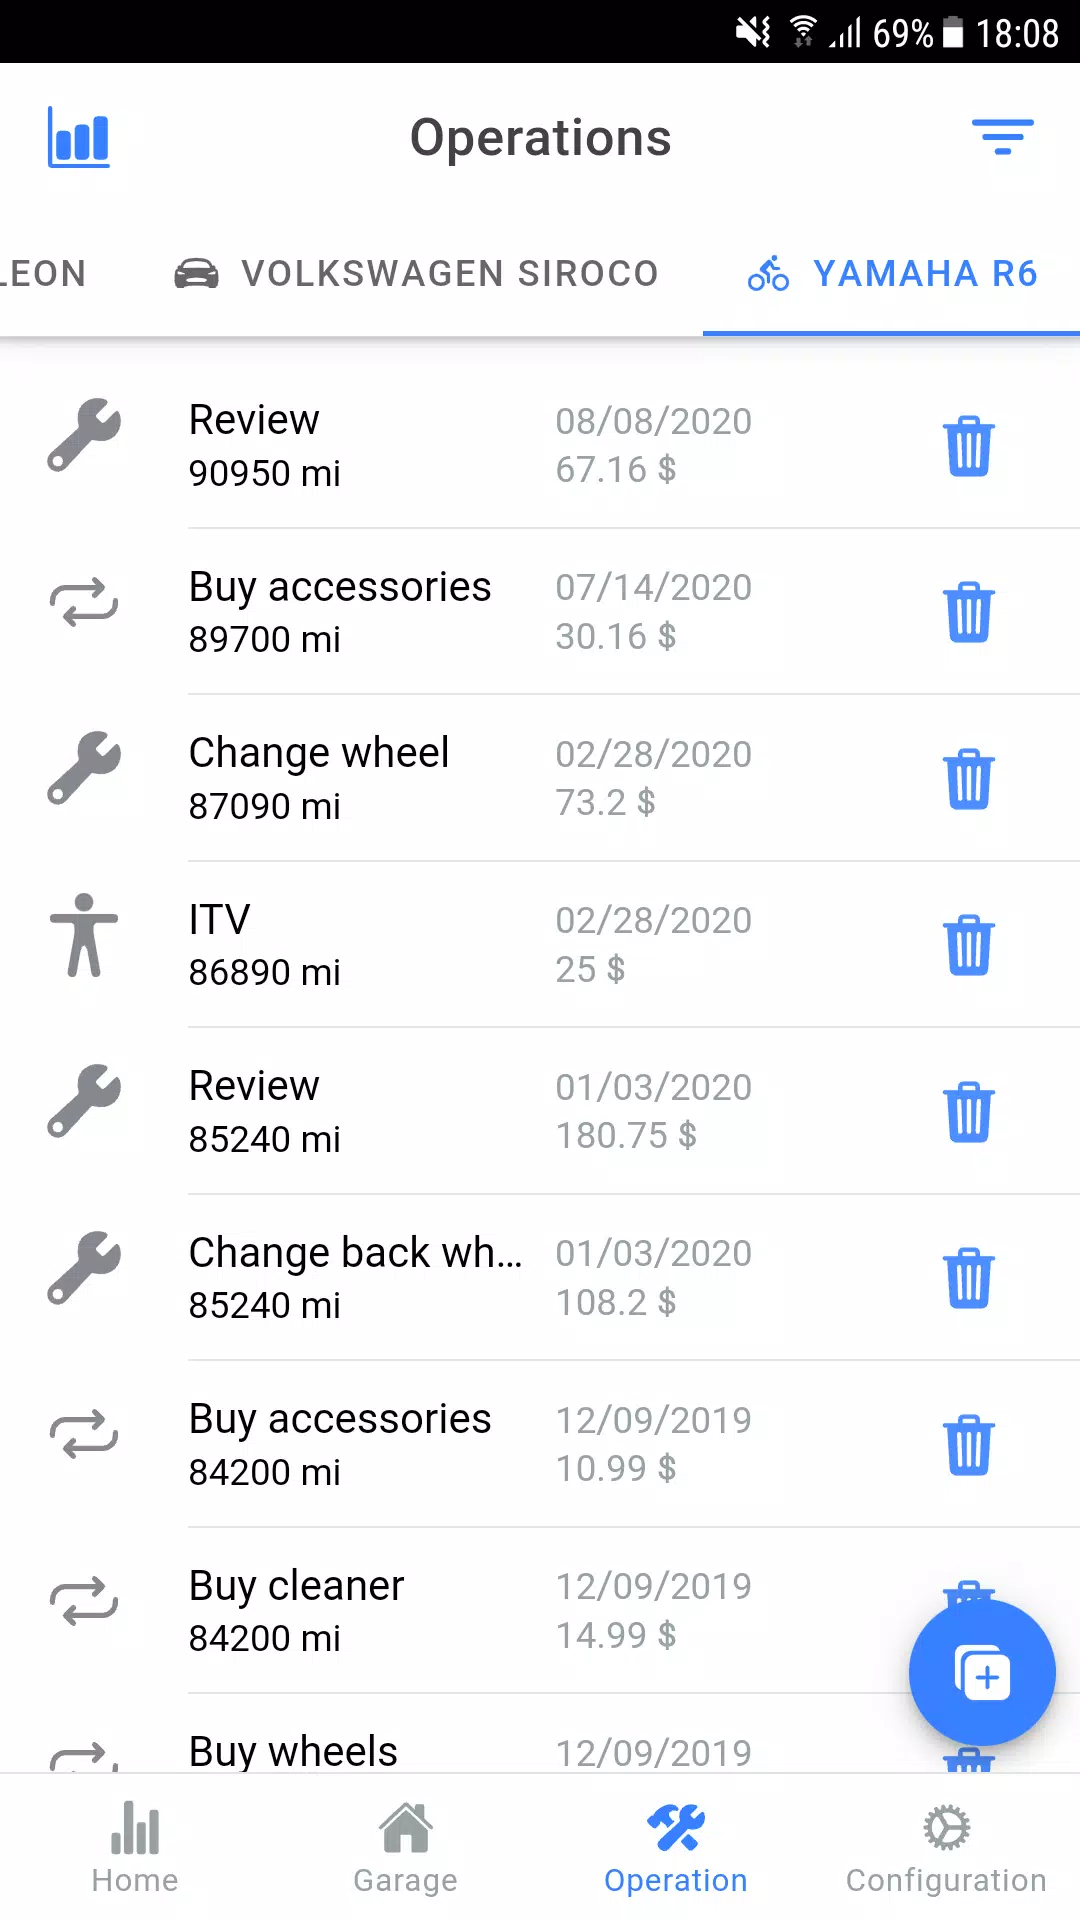Image resolution: width=1080 pixels, height=1920 pixels.
Task: Open the statistics chart icon
Action: pyautogui.click(x=79, y=138)
